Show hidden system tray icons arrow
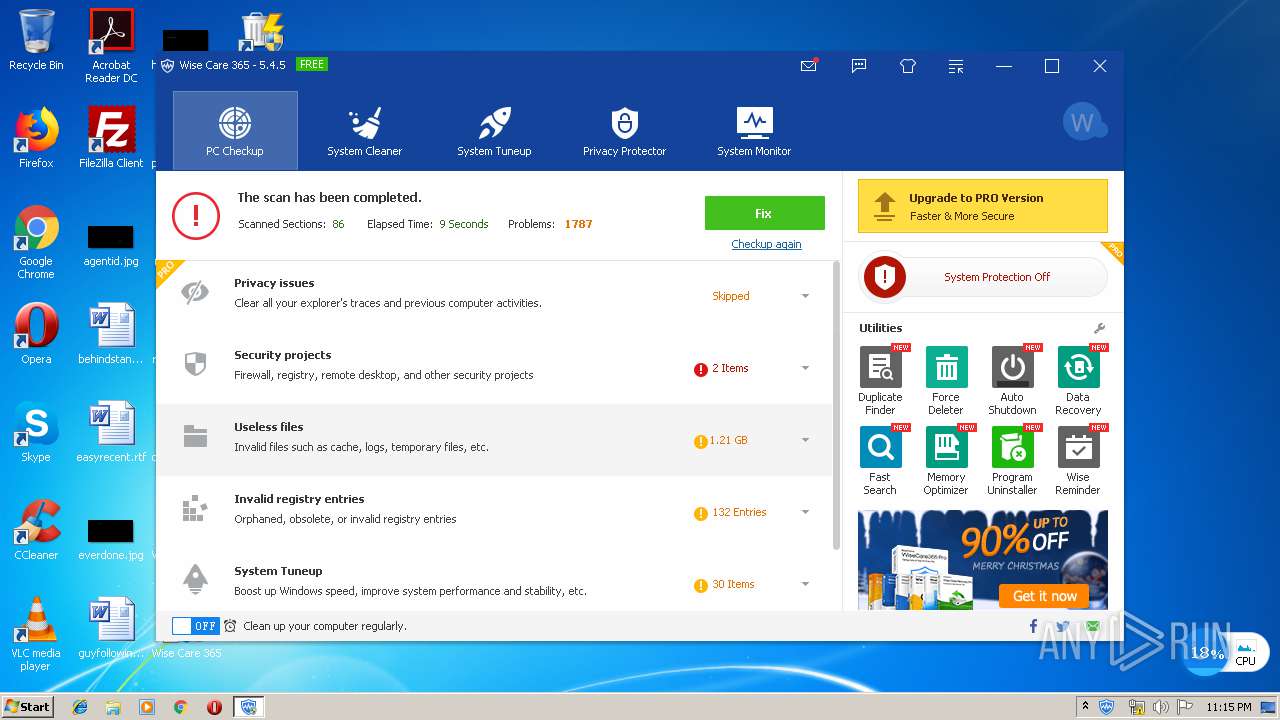 pyautogui.click(x=1086, y=707)
